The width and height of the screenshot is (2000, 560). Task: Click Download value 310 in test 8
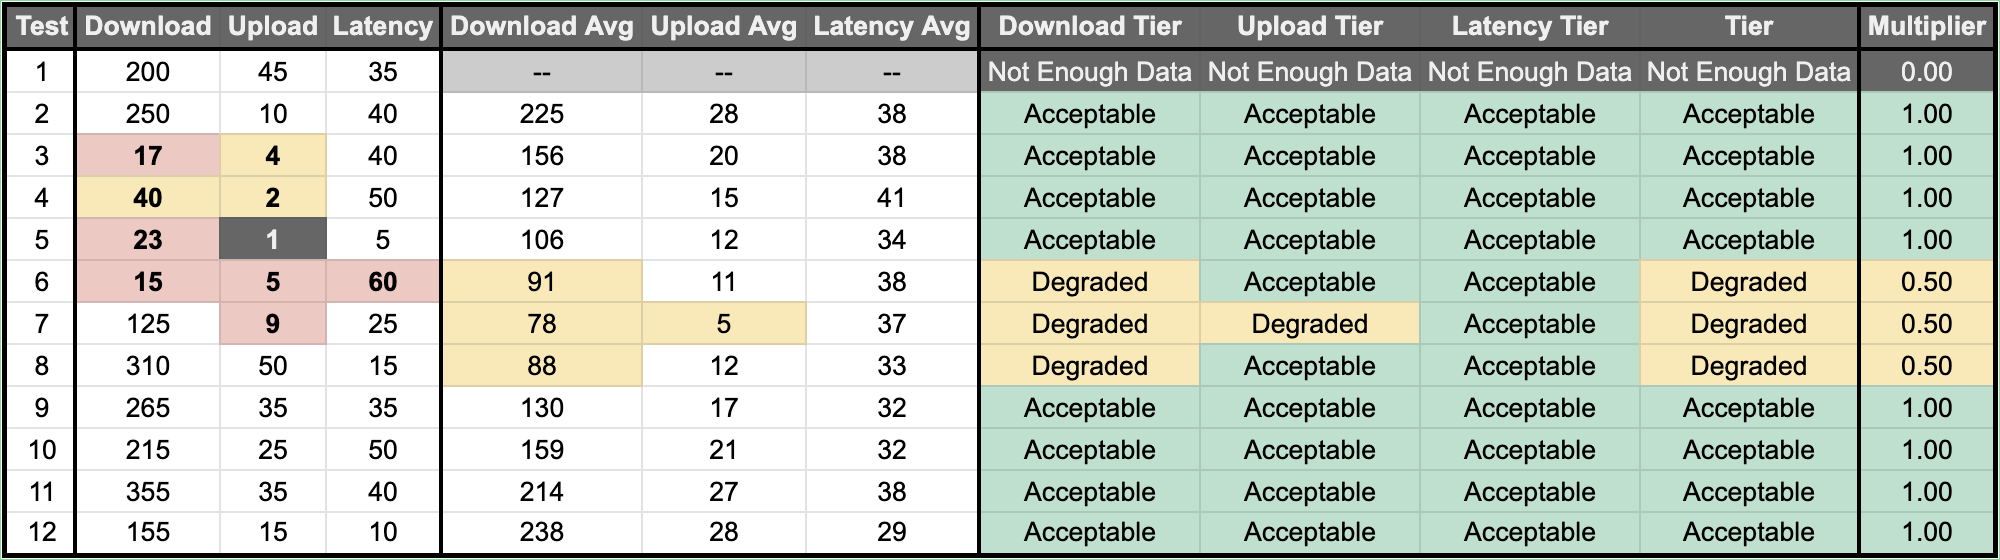pyautogui.click(x=148, y=366)
